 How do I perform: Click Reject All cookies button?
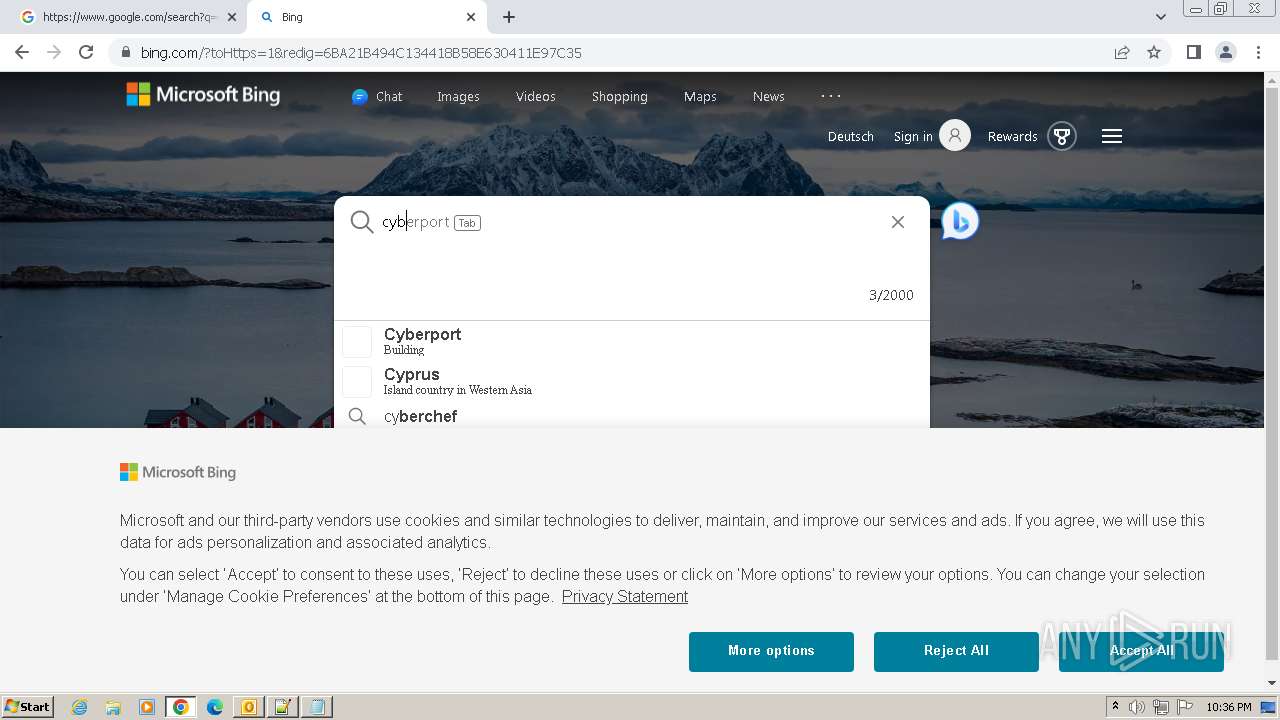(956, 651)
